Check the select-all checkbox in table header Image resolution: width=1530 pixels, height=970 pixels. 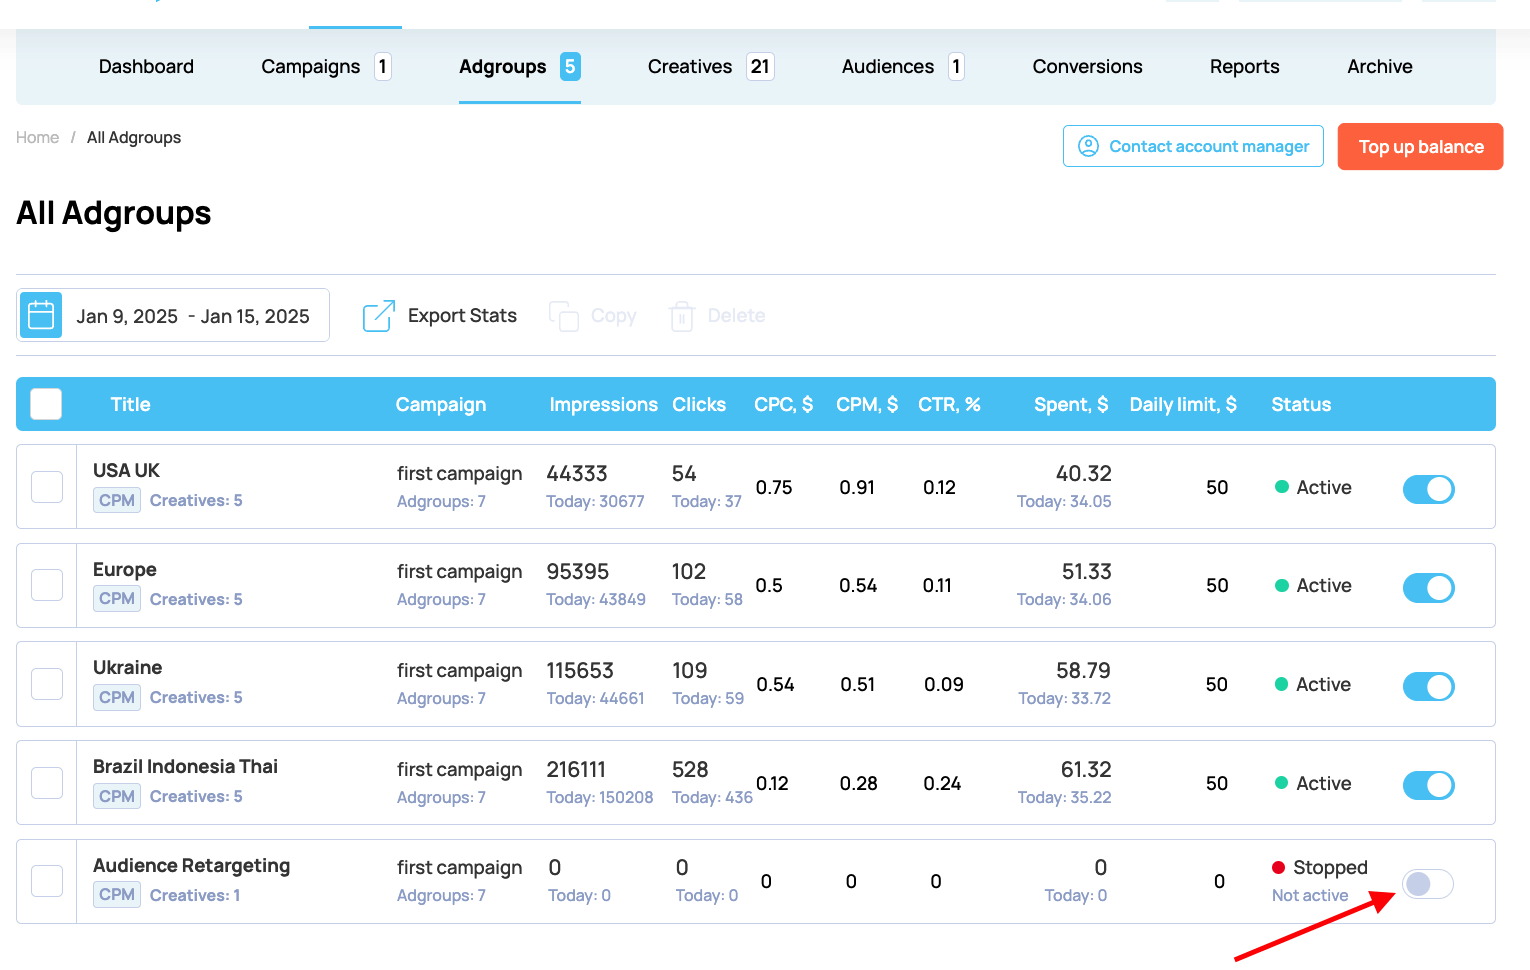point(45,404)
